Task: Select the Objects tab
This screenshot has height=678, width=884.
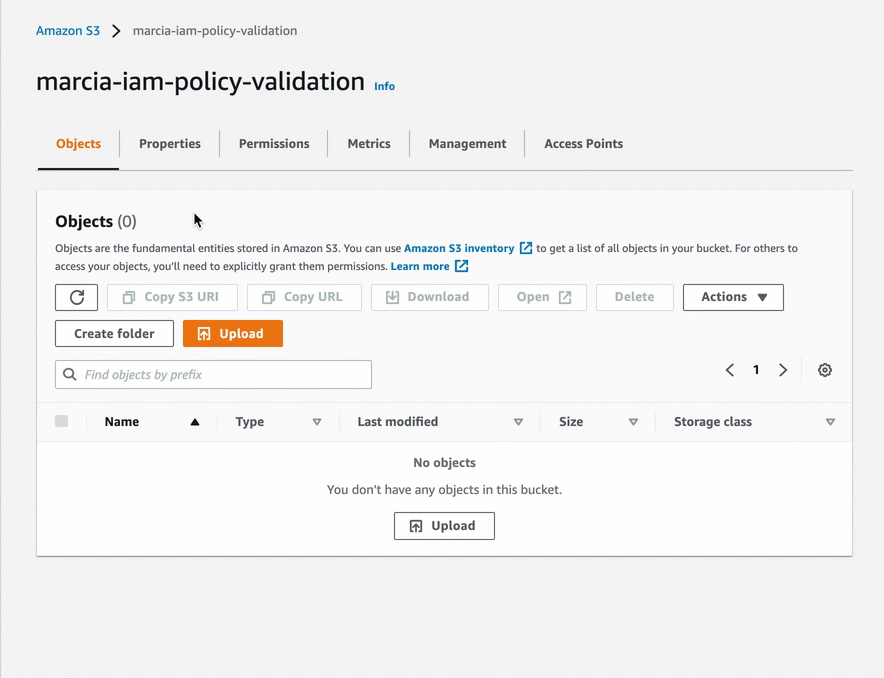Action: [x=78, y=144]
